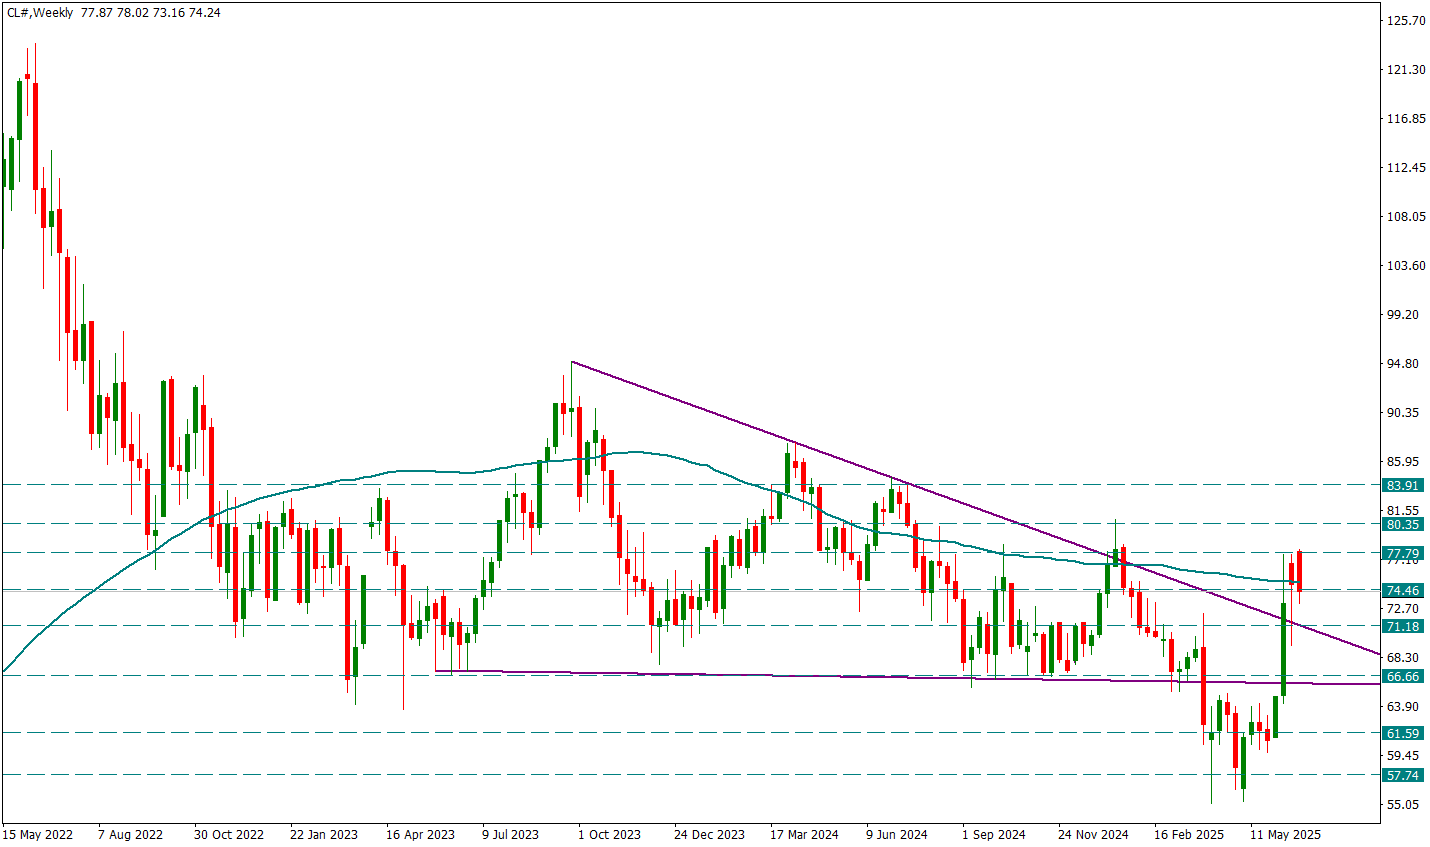Viewport: 1430px width, 847px height.
Task: Click the 116.85 price scale value
Action: point(1405,118)
